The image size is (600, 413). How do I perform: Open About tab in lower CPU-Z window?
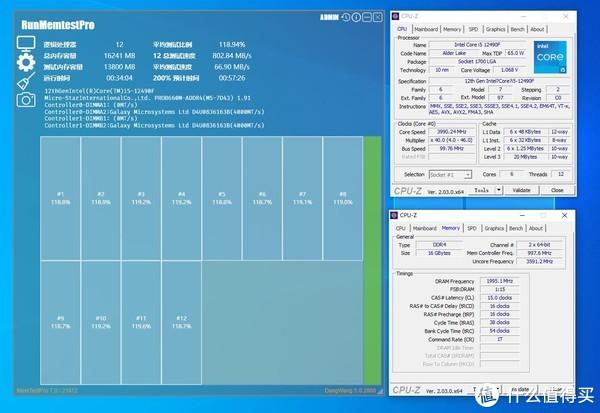click(536, 228)
